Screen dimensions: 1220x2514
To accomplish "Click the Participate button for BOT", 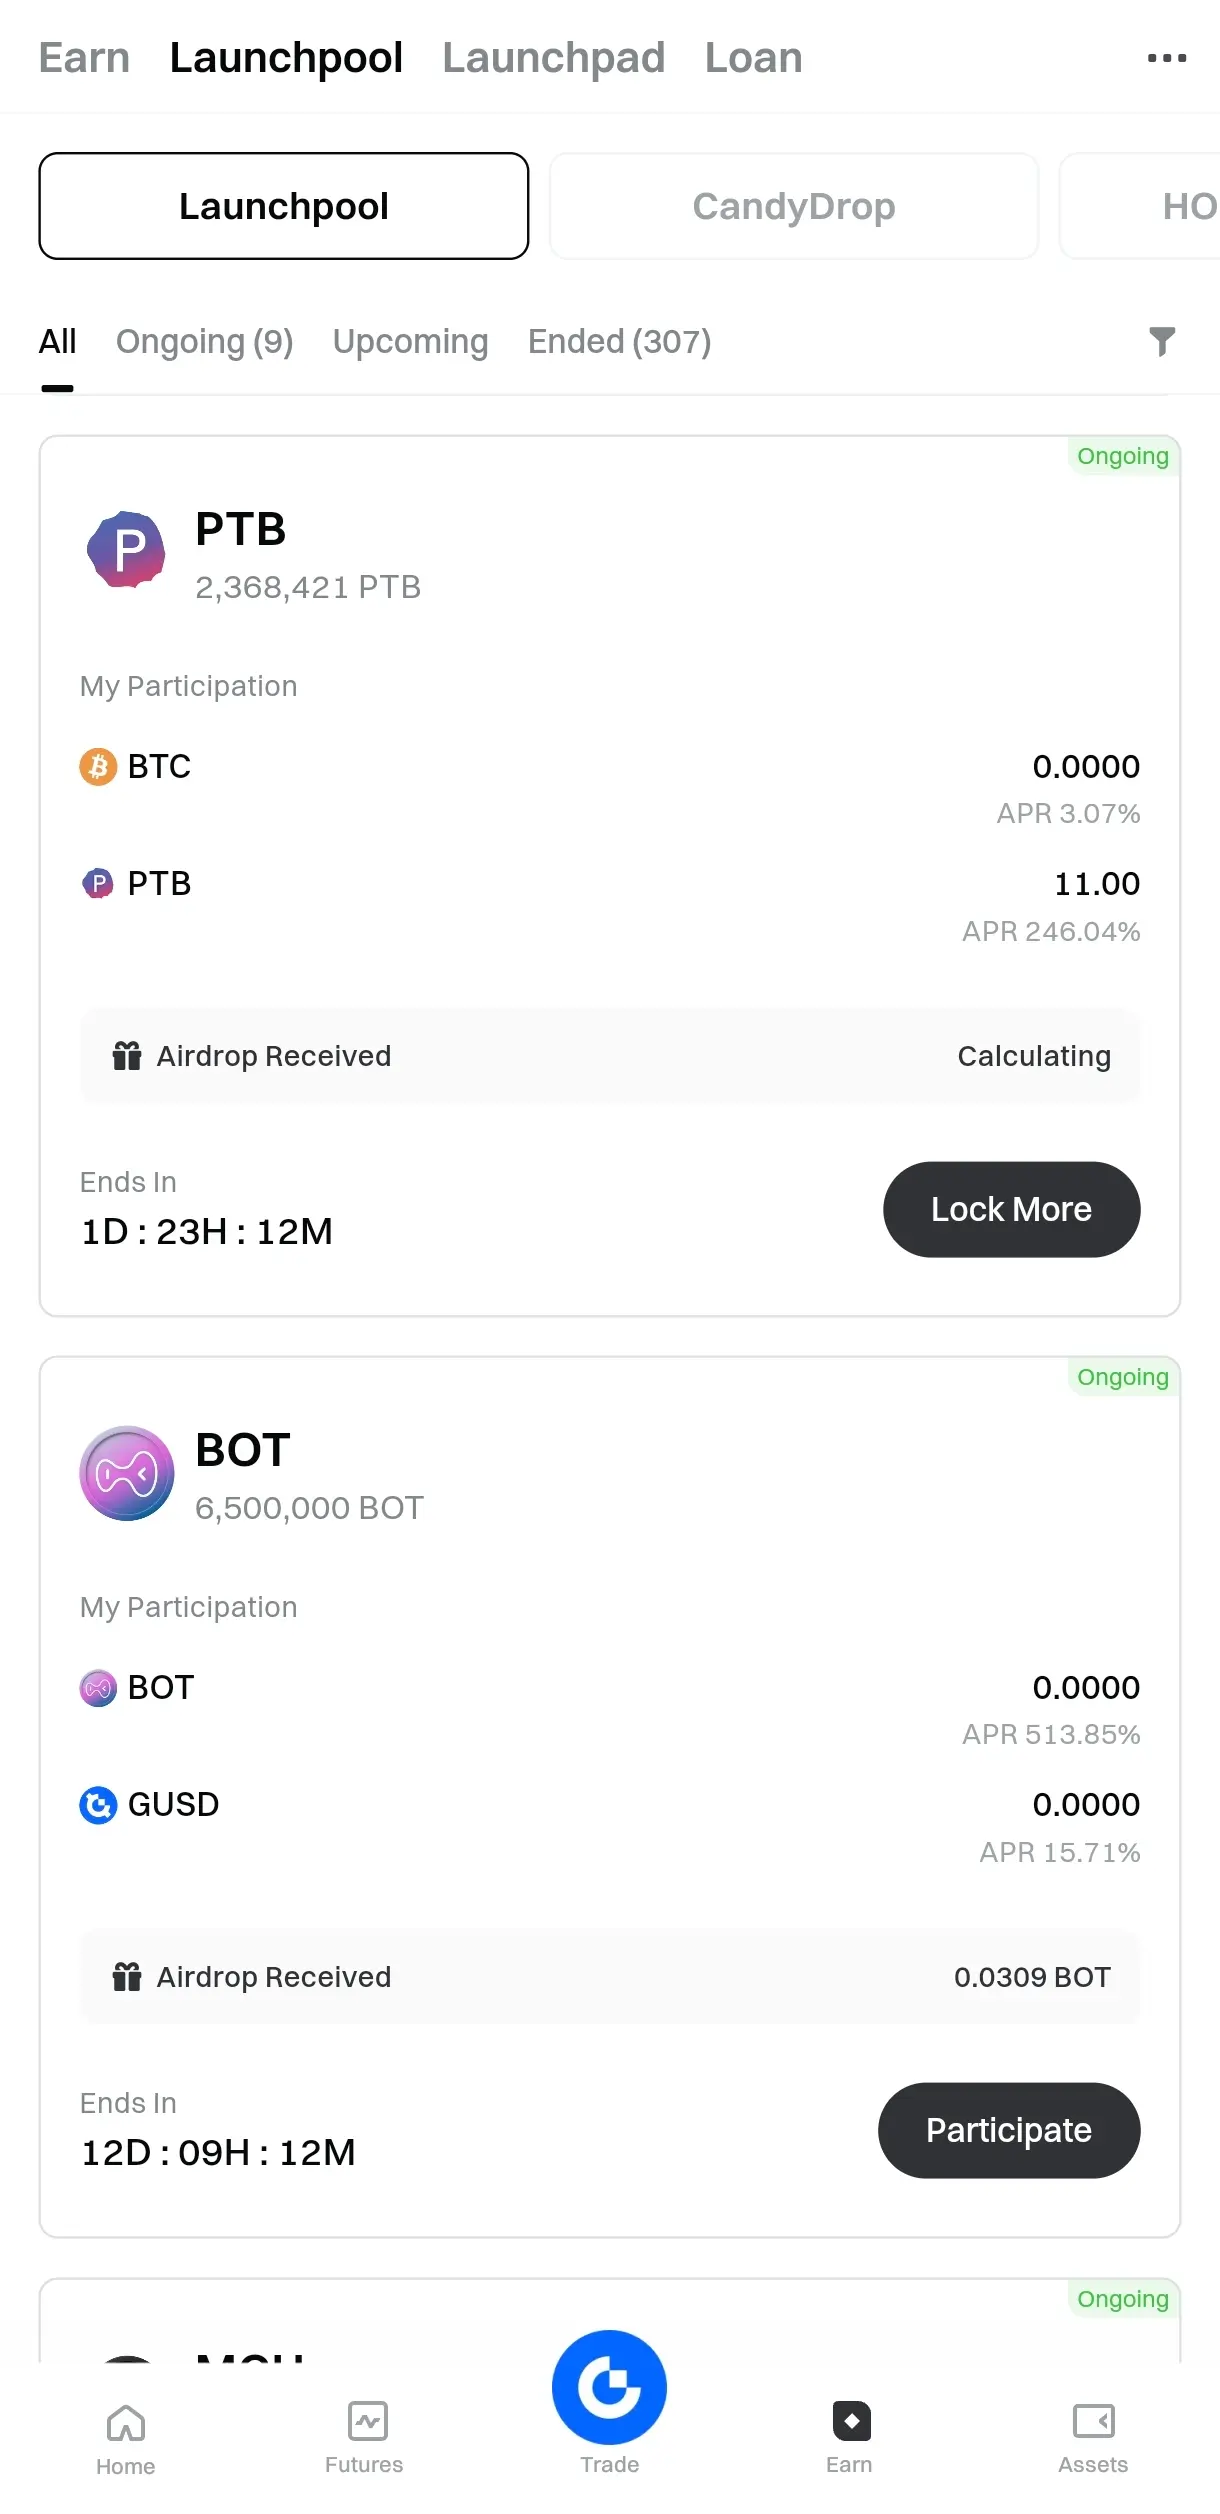I will tap(1009, 2130).
